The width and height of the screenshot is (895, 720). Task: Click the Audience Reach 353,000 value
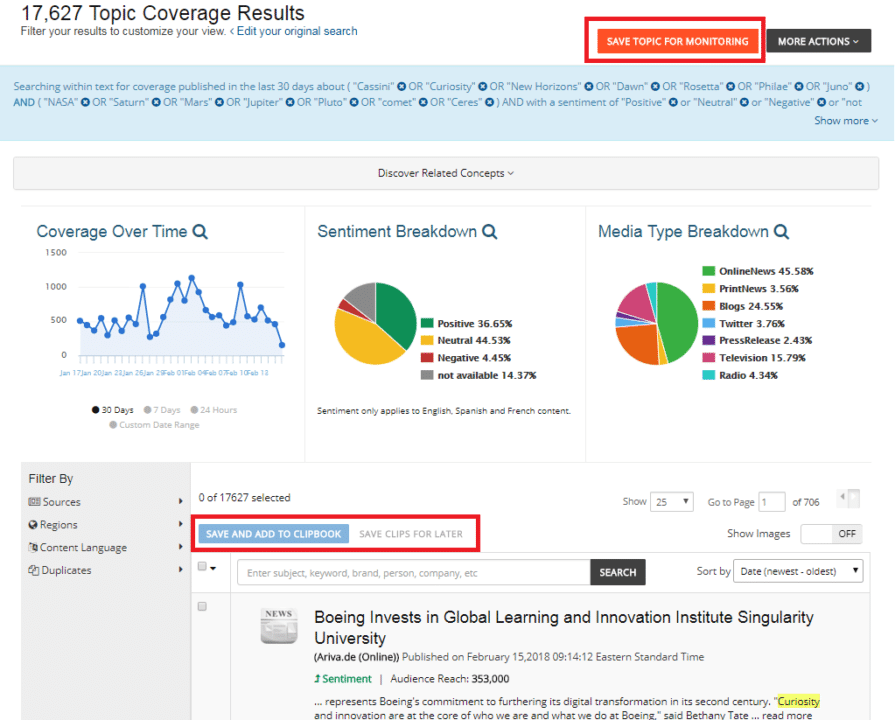[x=490, y=679]
